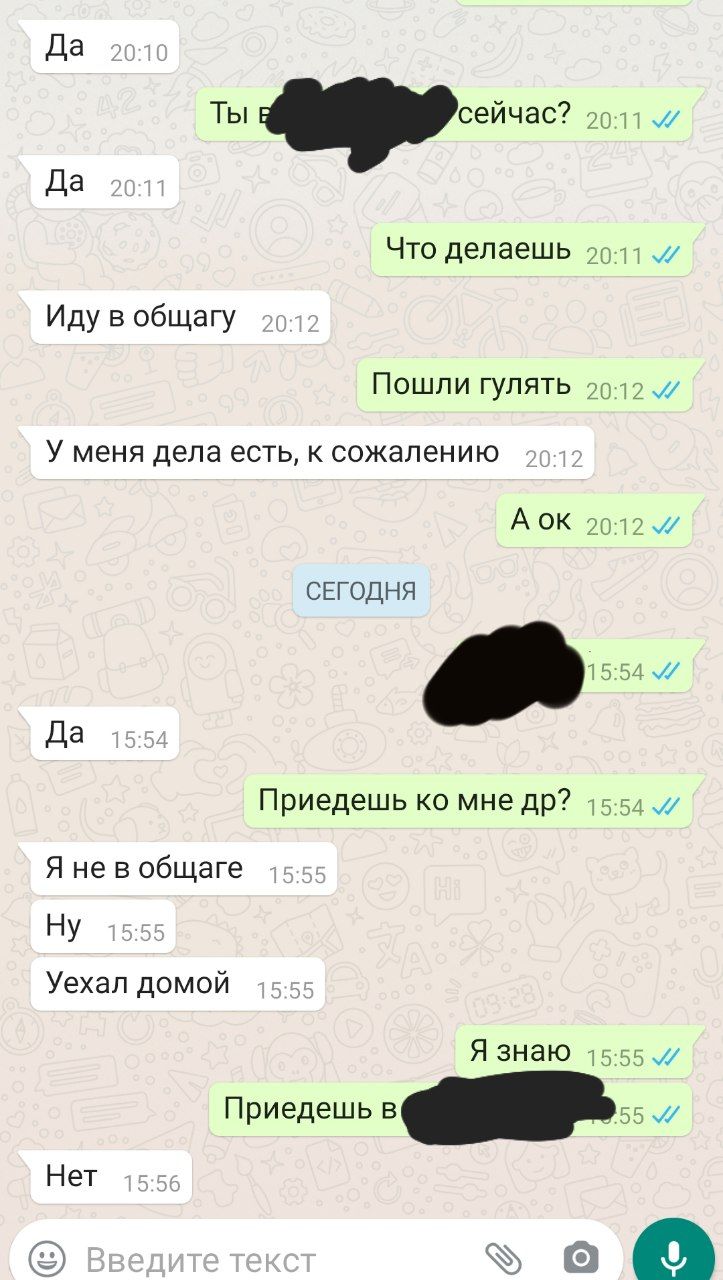Tap the 'У меня дела есть, к сожалению' message

(x=312, y=453)
